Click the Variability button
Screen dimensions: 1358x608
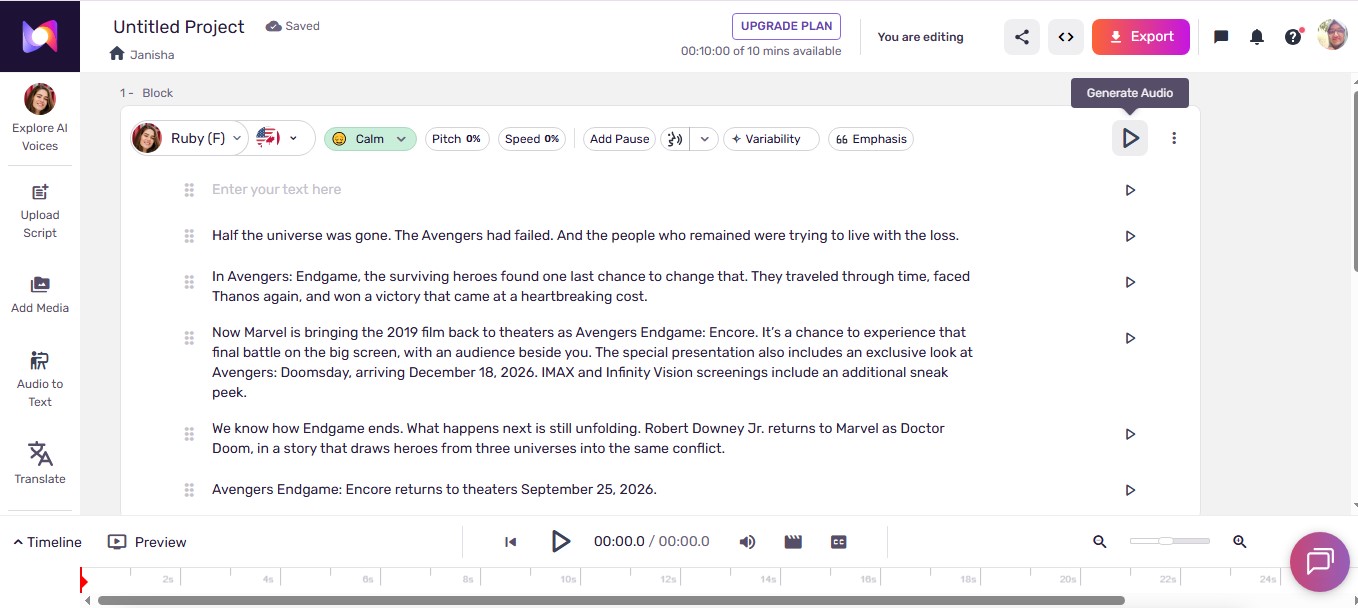pos(771,139)
